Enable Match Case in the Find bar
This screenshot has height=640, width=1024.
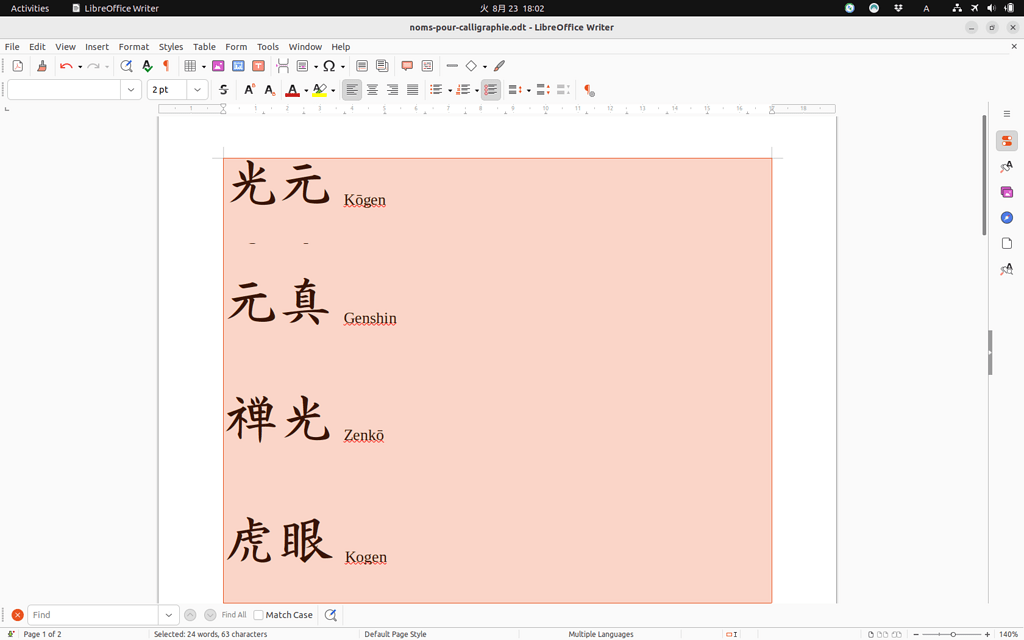258,614
